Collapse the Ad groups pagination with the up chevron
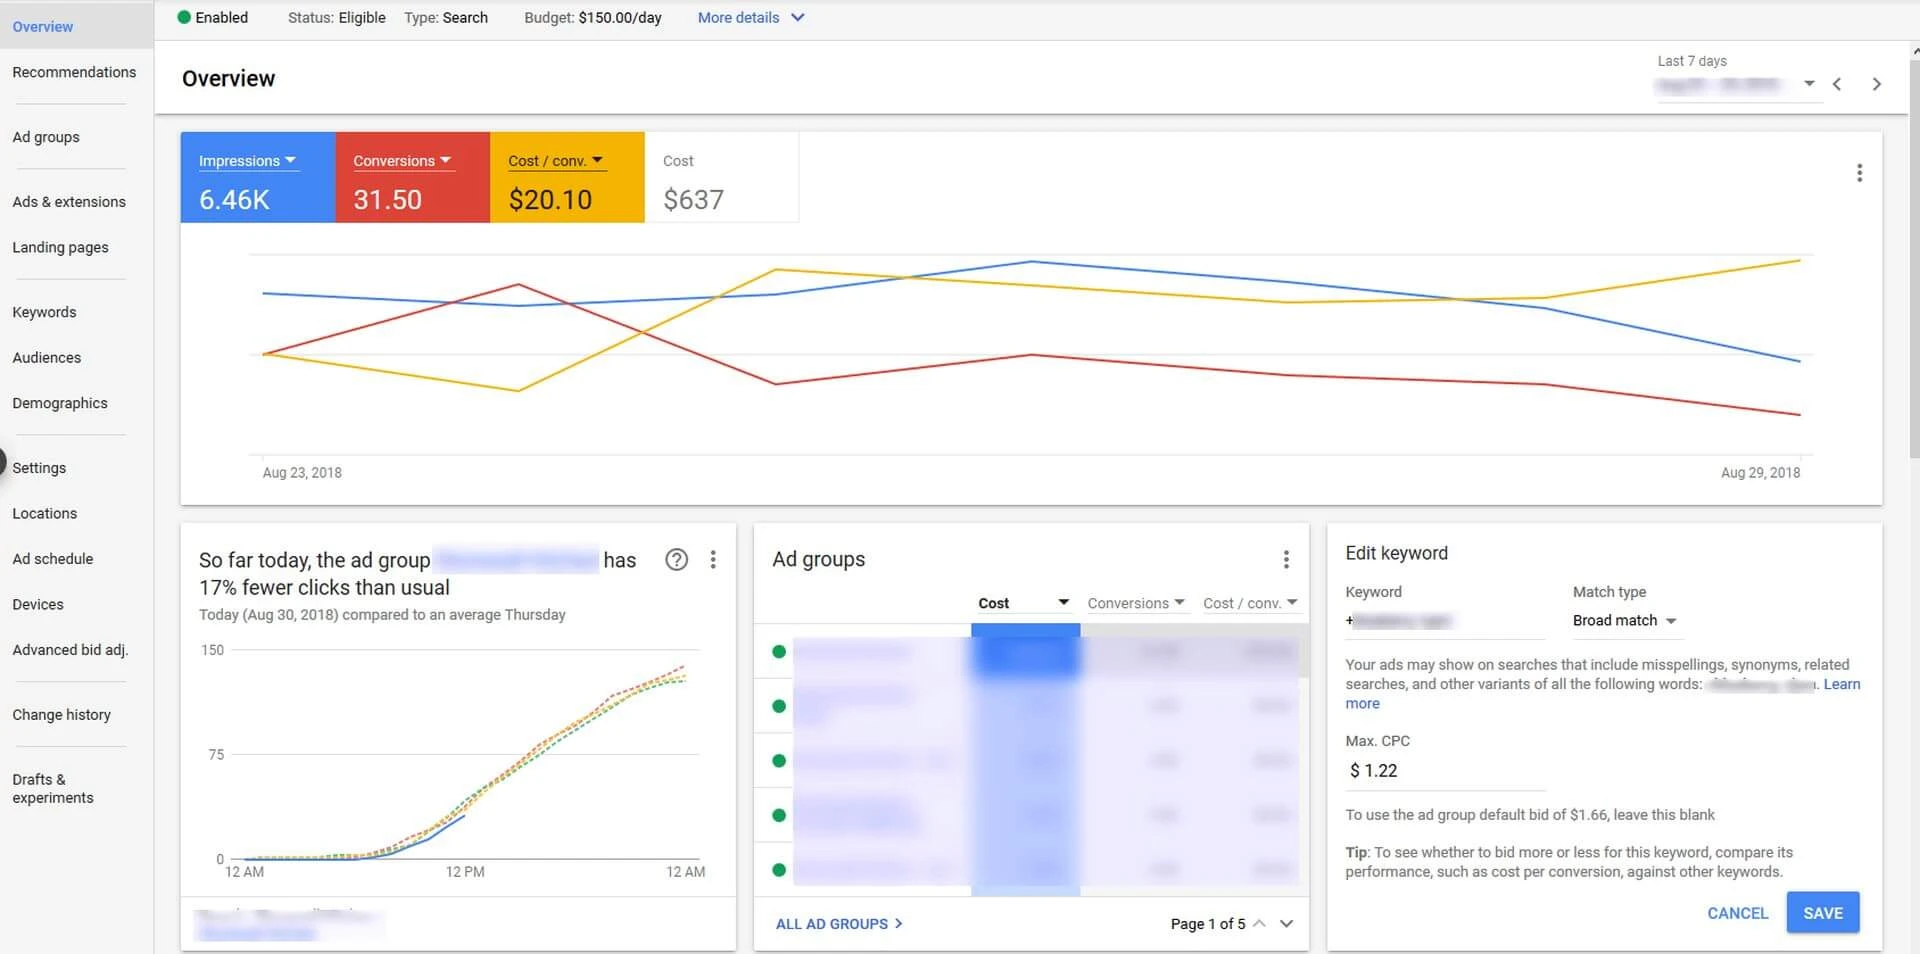 [x=1260, y=923]
